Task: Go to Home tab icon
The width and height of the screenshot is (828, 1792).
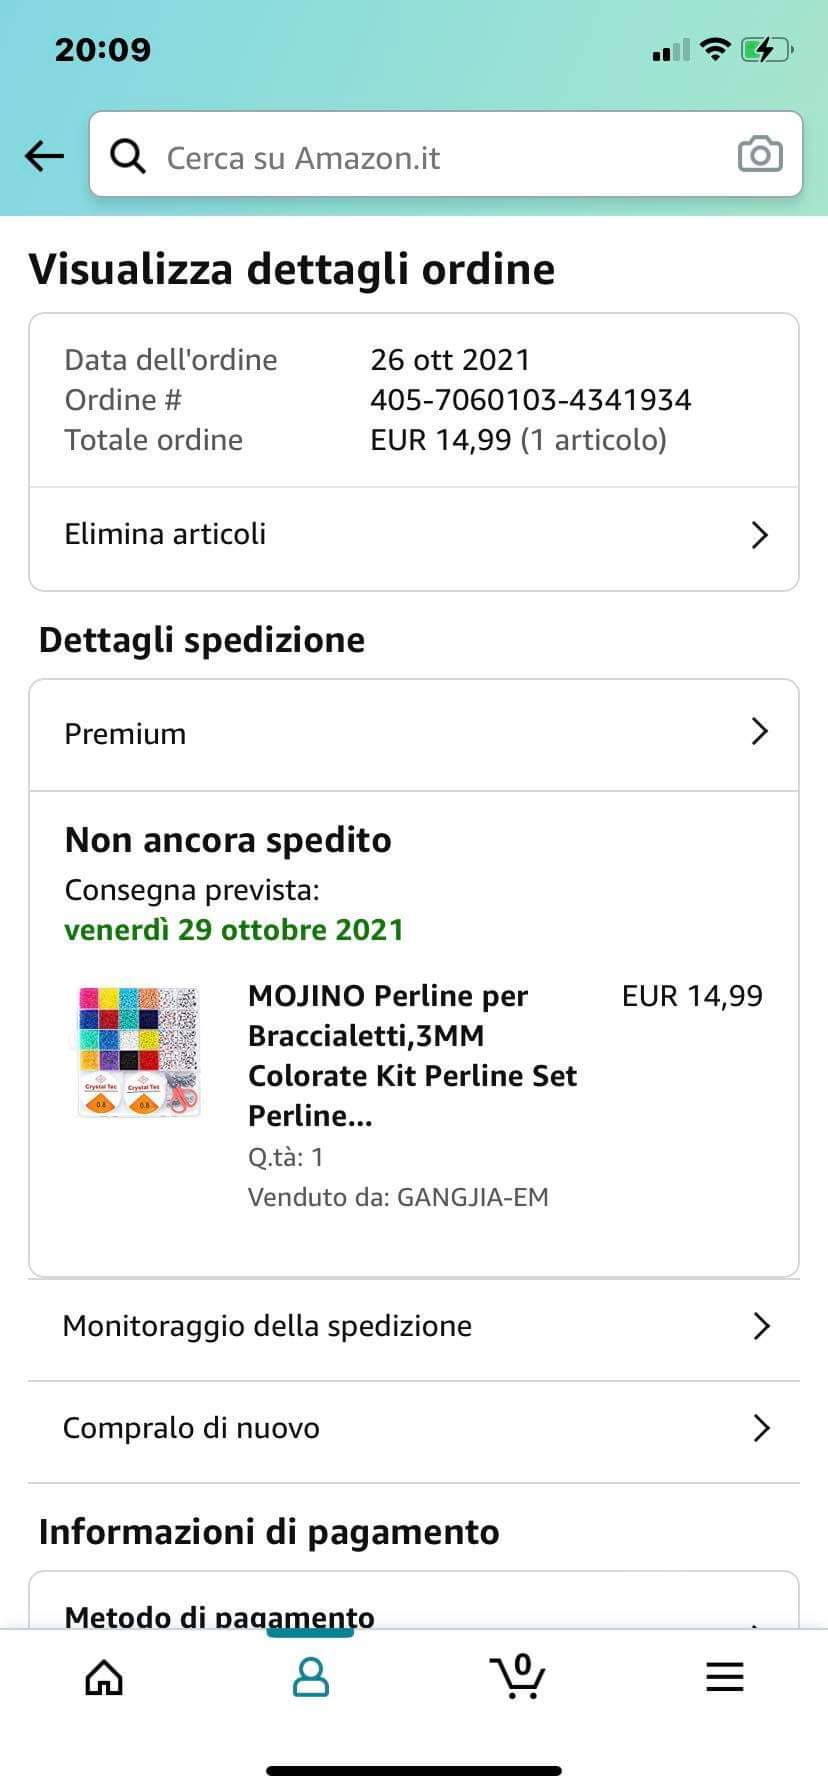Action: point(104,1677)
